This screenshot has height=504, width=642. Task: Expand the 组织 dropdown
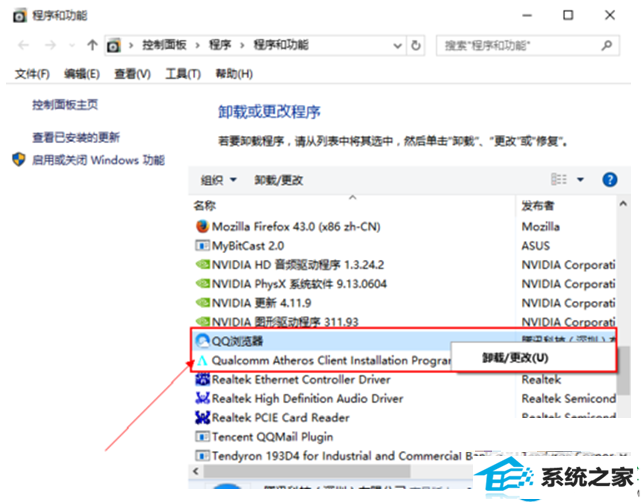219,180
